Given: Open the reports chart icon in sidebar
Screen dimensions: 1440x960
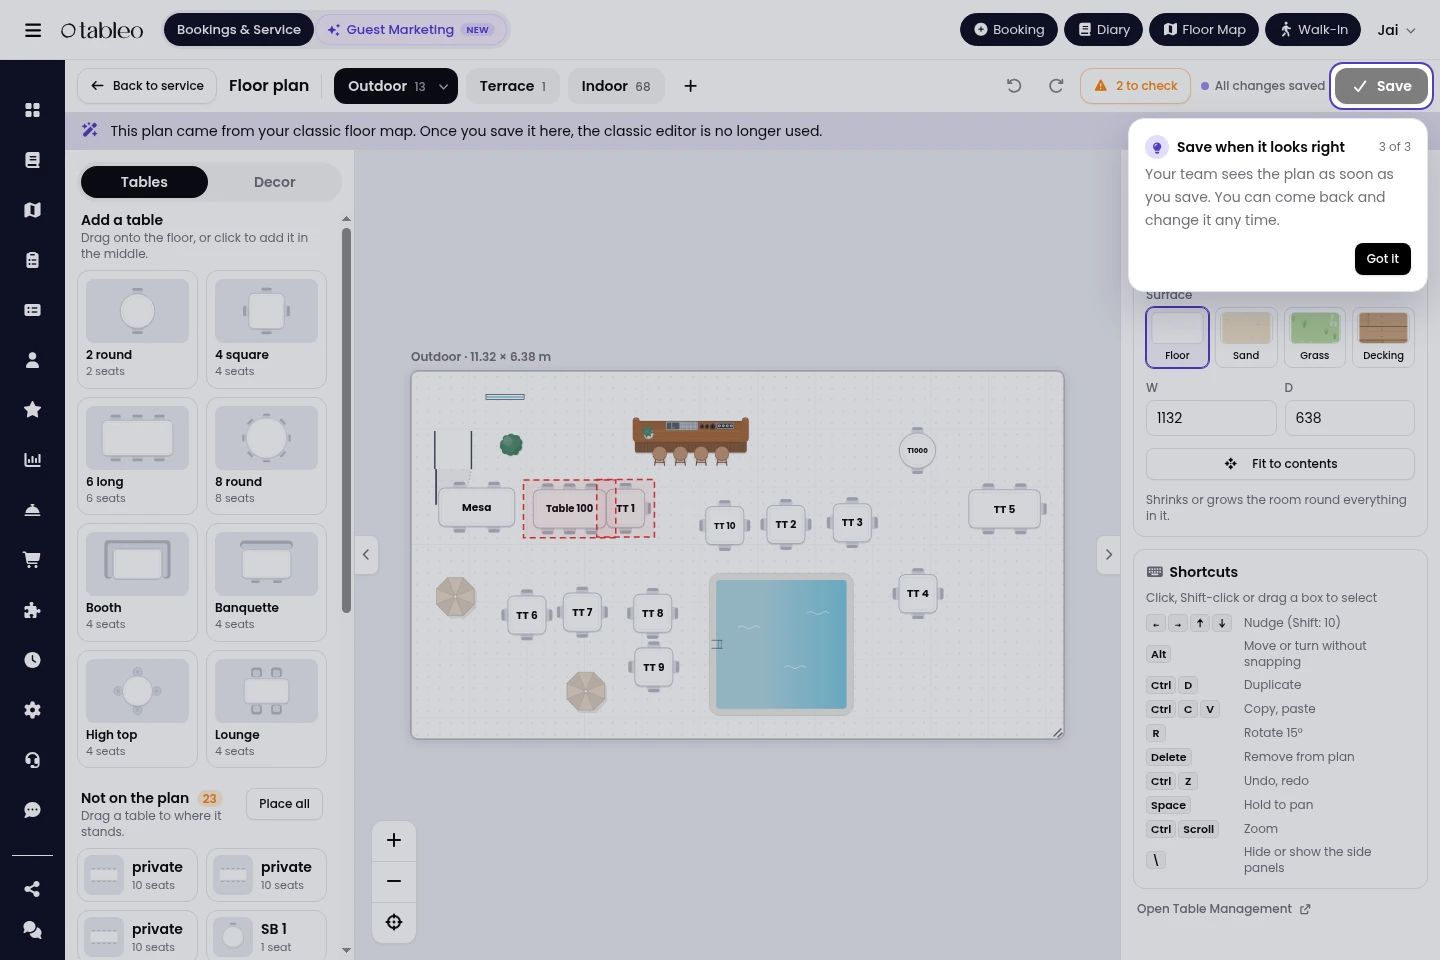Looking at the screenshot, I should coord(32,460).
